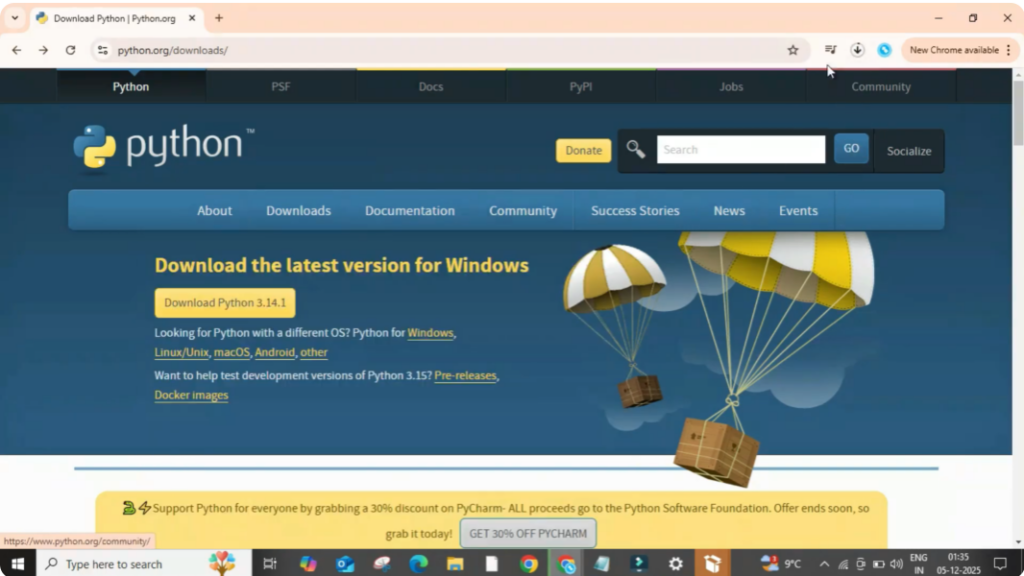The height and width of the screenshot is (576, 1024).
Task: Click the Download Python 3.14.1 button
Action: (x=224, y=302)
